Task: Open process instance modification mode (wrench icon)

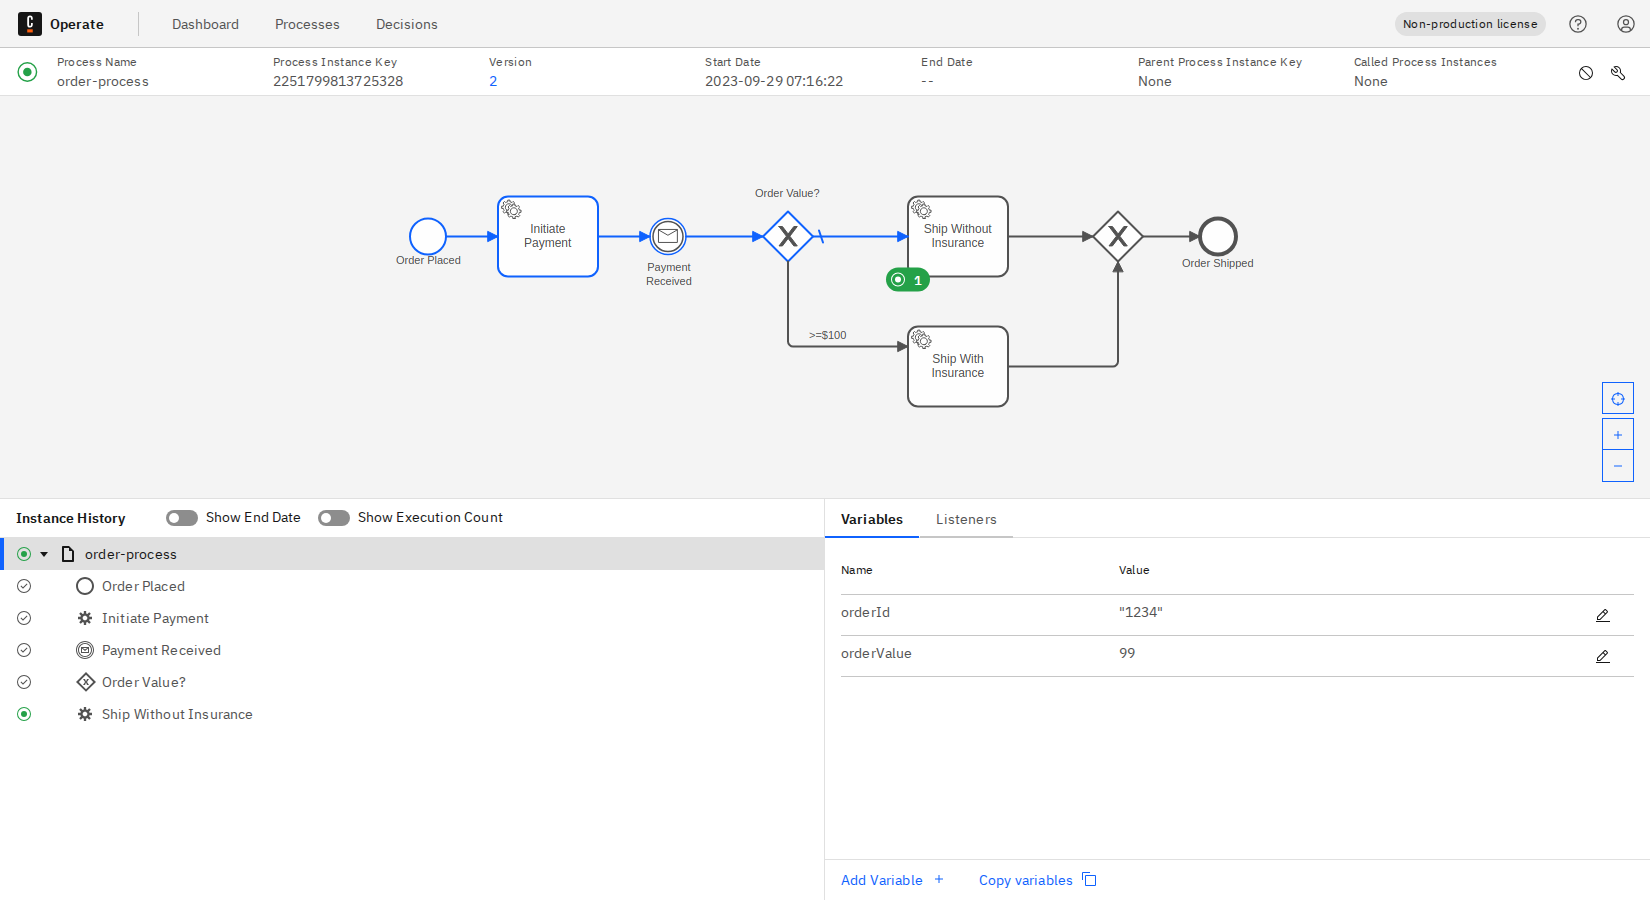Action: click(1618, 72)
